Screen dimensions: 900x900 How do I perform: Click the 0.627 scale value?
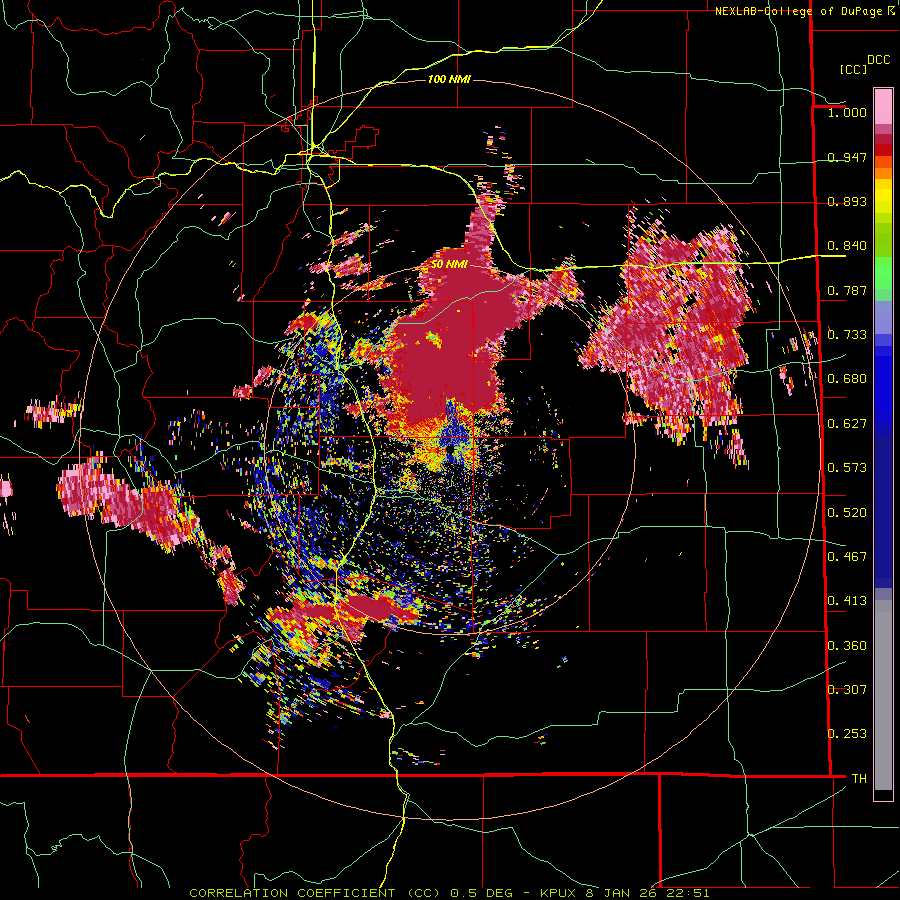tap(847, 424)
